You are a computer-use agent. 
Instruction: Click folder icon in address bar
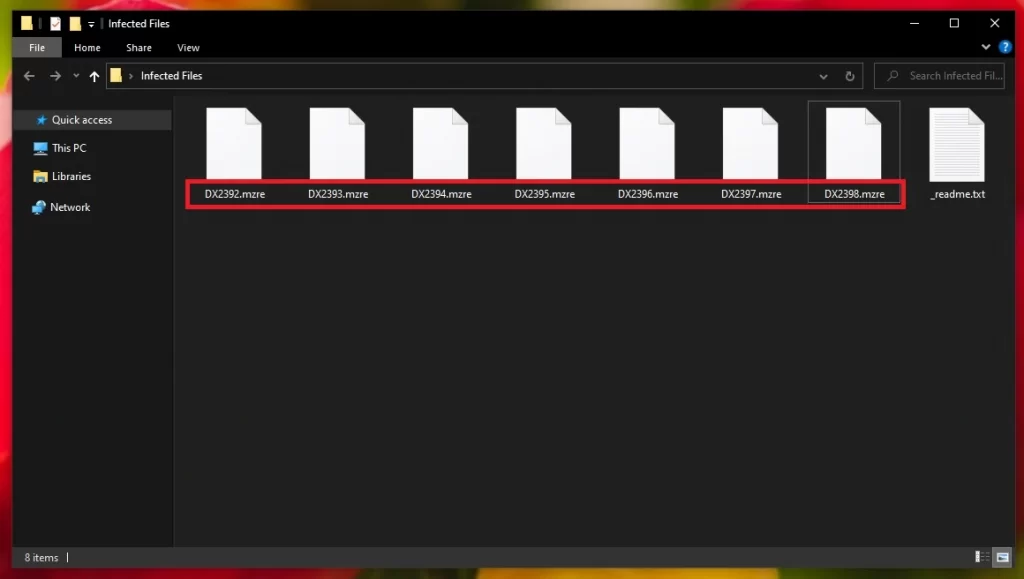(x=116, y=75)
